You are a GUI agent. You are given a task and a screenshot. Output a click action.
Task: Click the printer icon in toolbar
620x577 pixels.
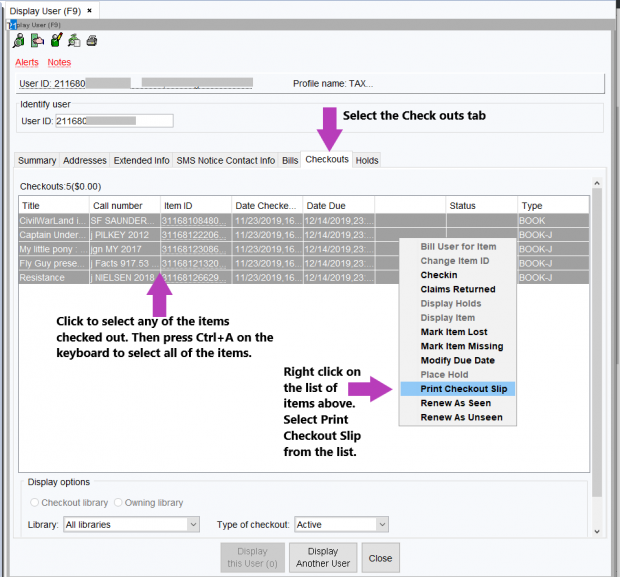point(92,40)
